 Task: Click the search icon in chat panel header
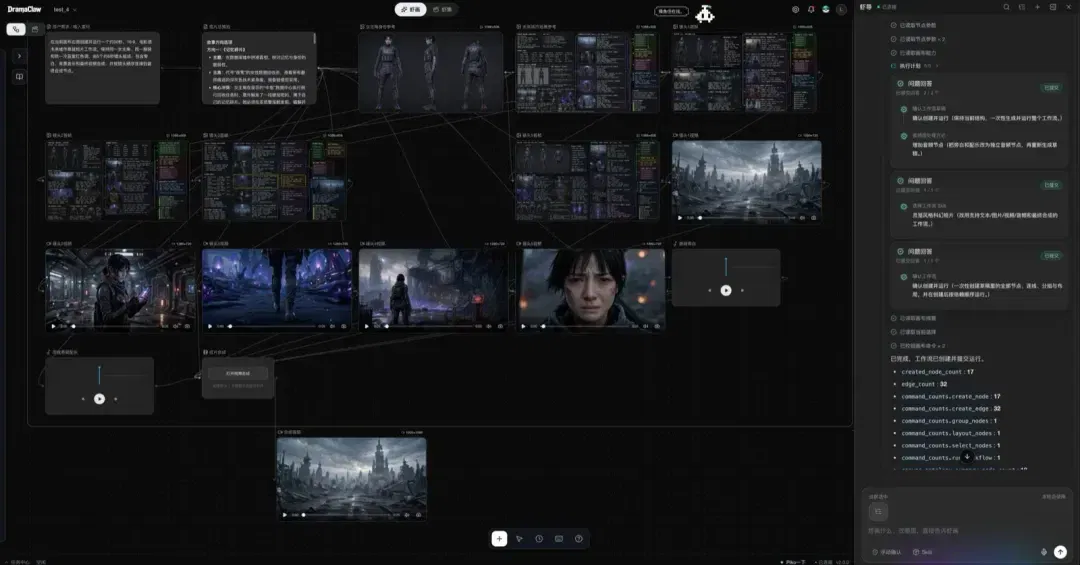pos(1006,7)
